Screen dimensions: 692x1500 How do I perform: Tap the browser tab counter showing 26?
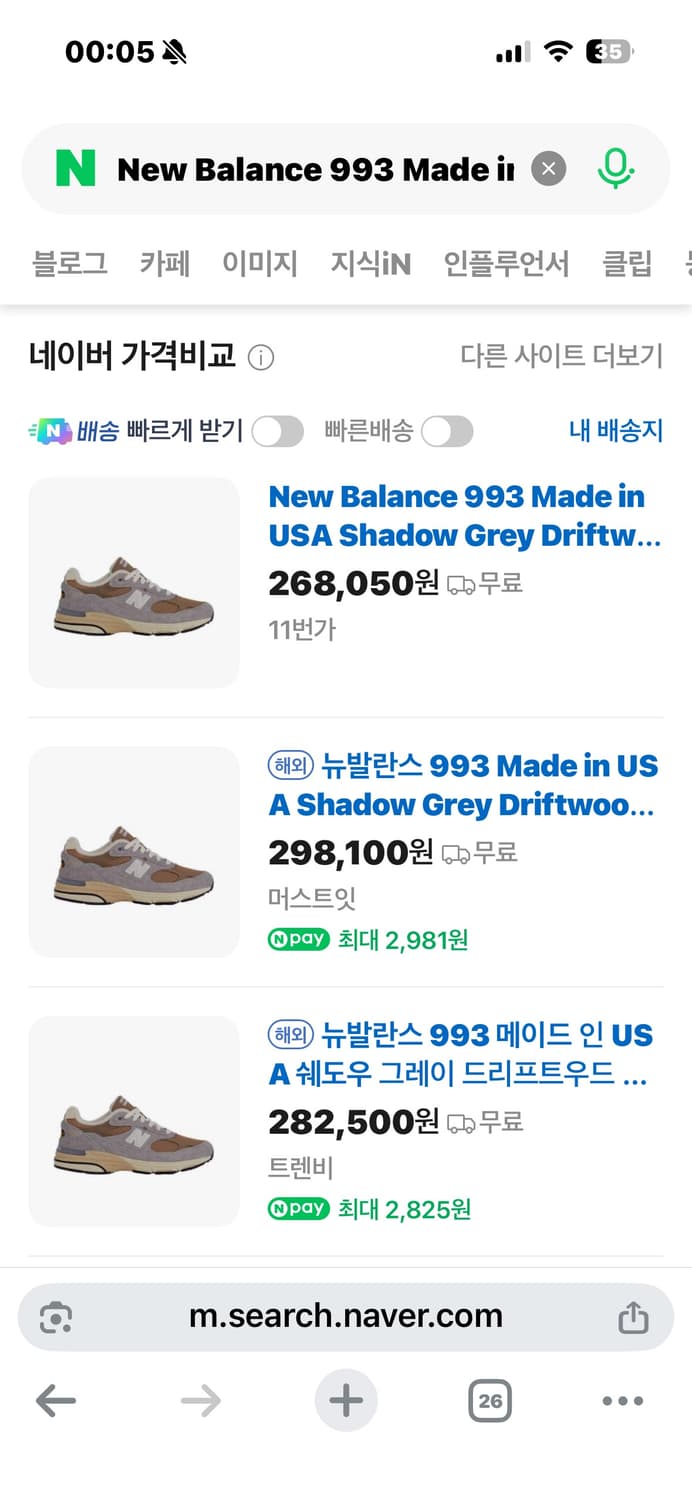pos(488,1401)
